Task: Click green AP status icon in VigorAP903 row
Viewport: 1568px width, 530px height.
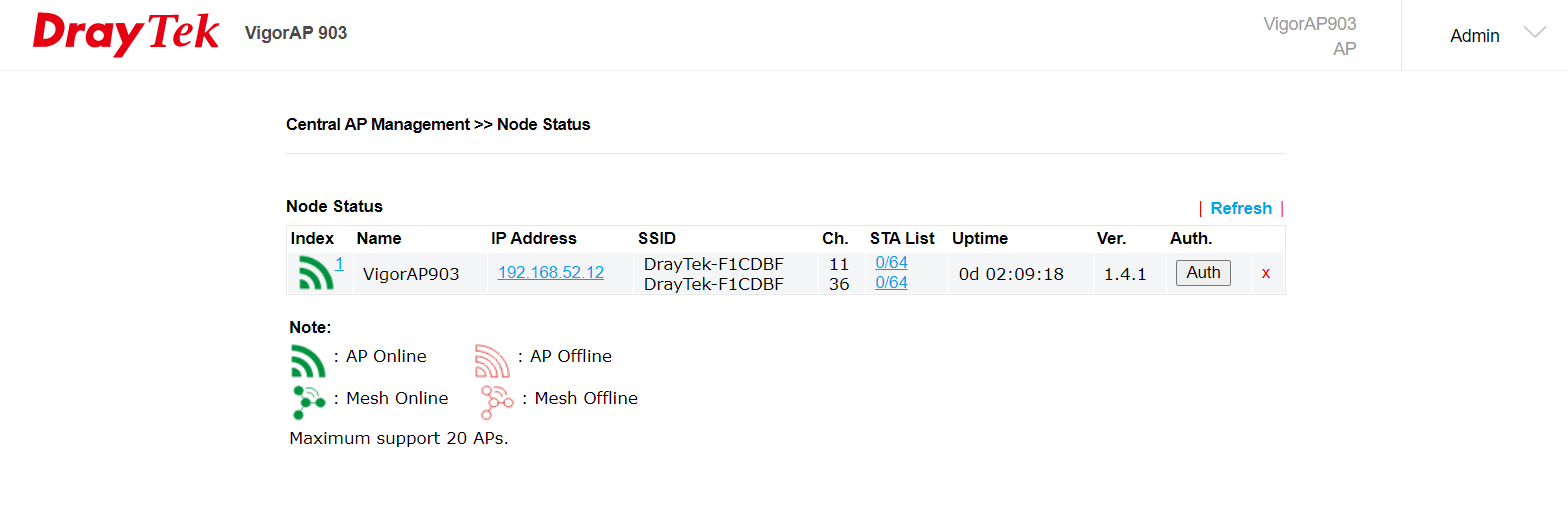Action: coord(316,273)
